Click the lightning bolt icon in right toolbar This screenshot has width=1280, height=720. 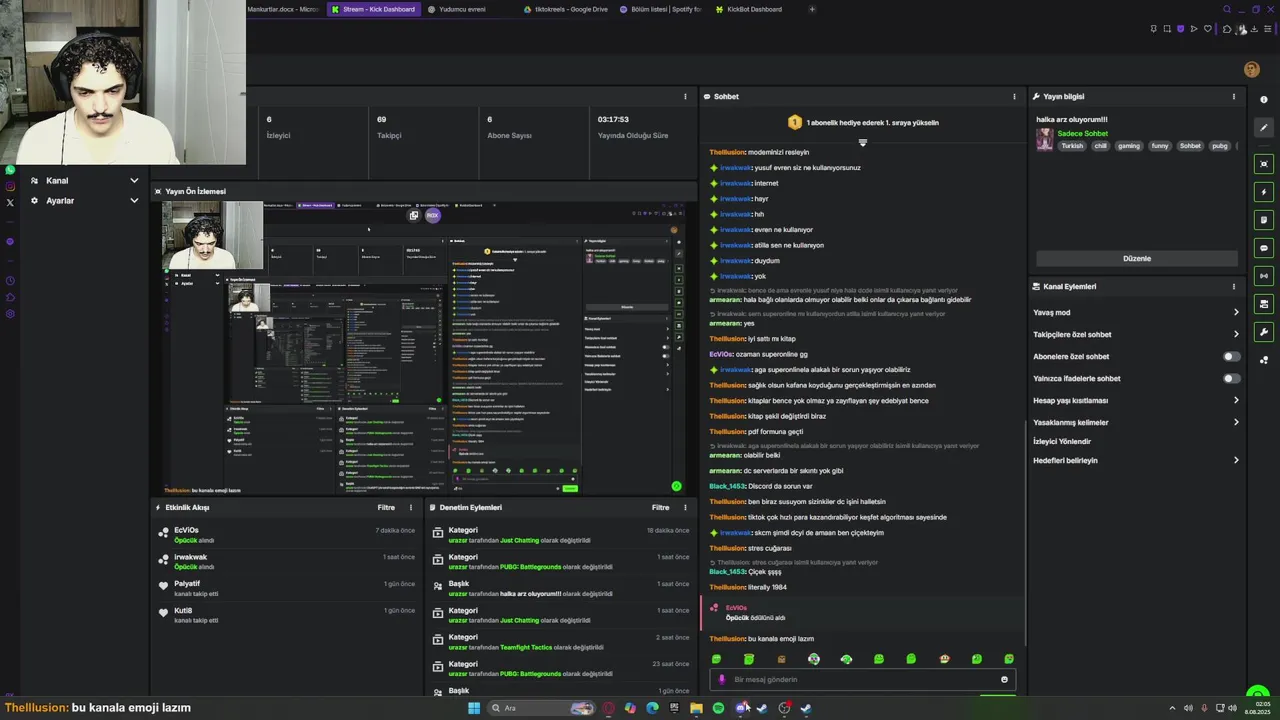(1264, 192)
